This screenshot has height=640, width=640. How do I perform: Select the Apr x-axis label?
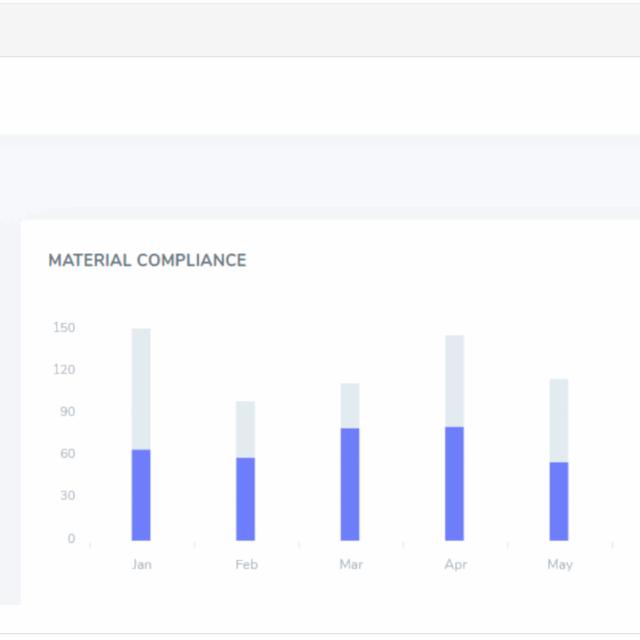coord(455,564)
